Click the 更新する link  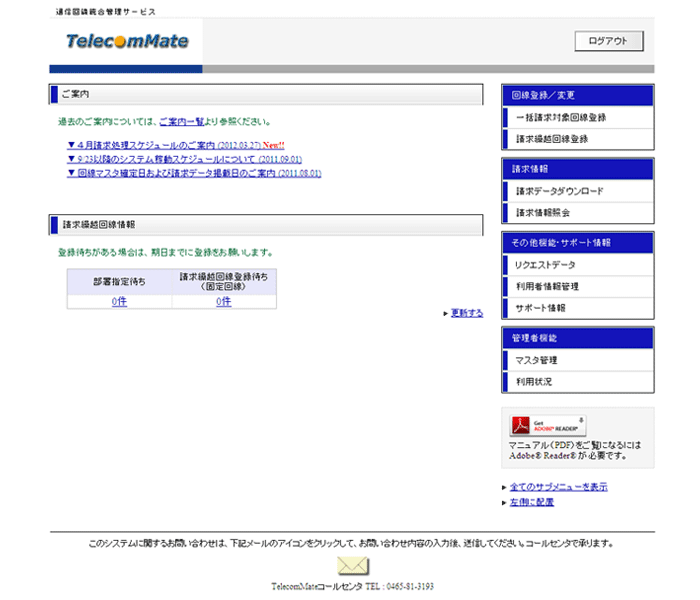point(467,313)
